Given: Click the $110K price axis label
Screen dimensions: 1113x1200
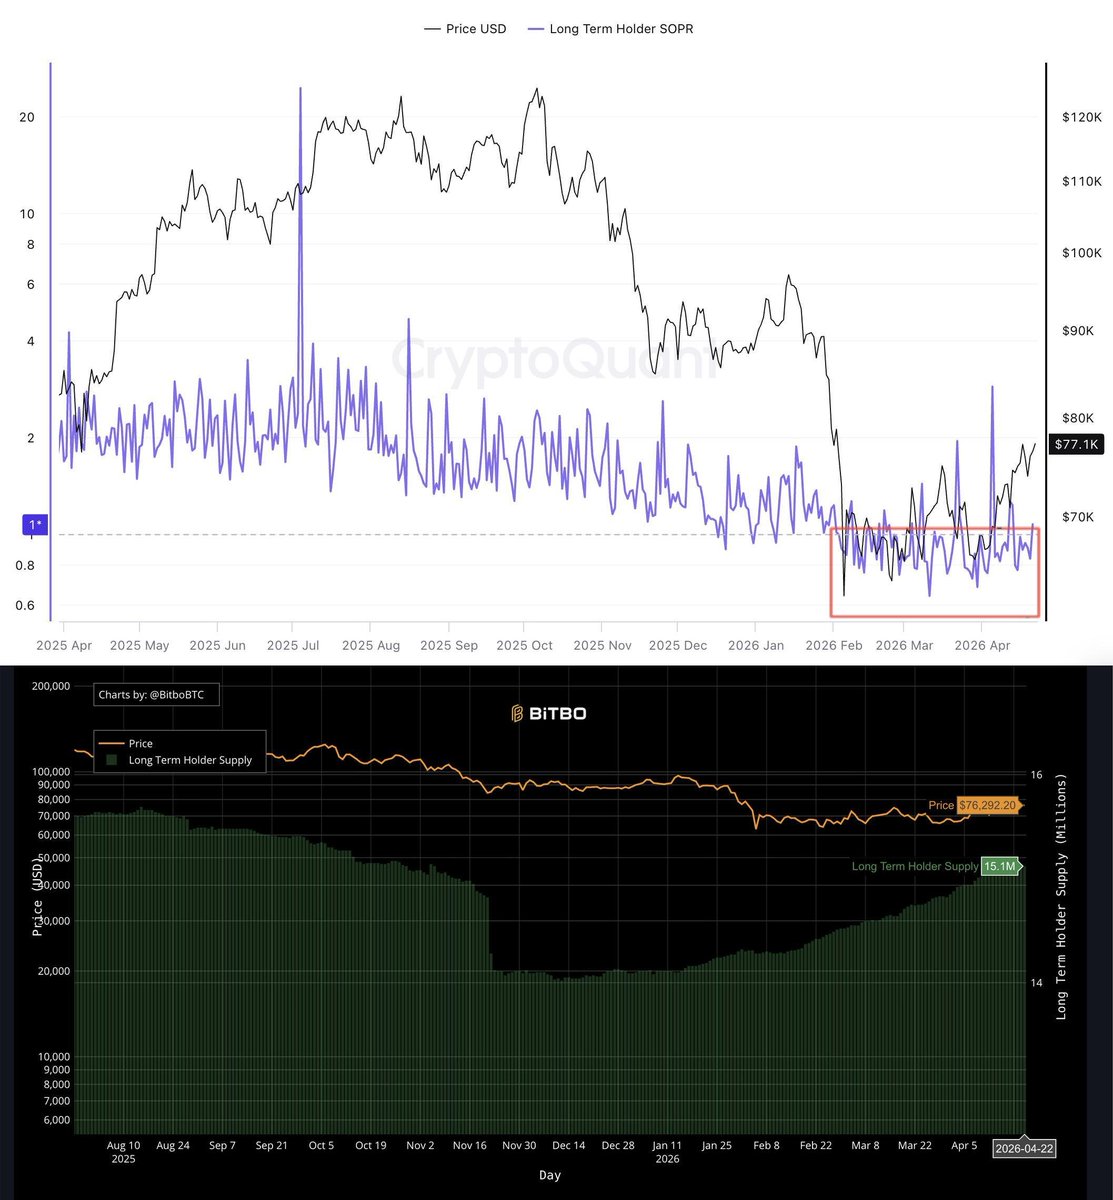Looking at the screenshot, I should (1081, 182).
